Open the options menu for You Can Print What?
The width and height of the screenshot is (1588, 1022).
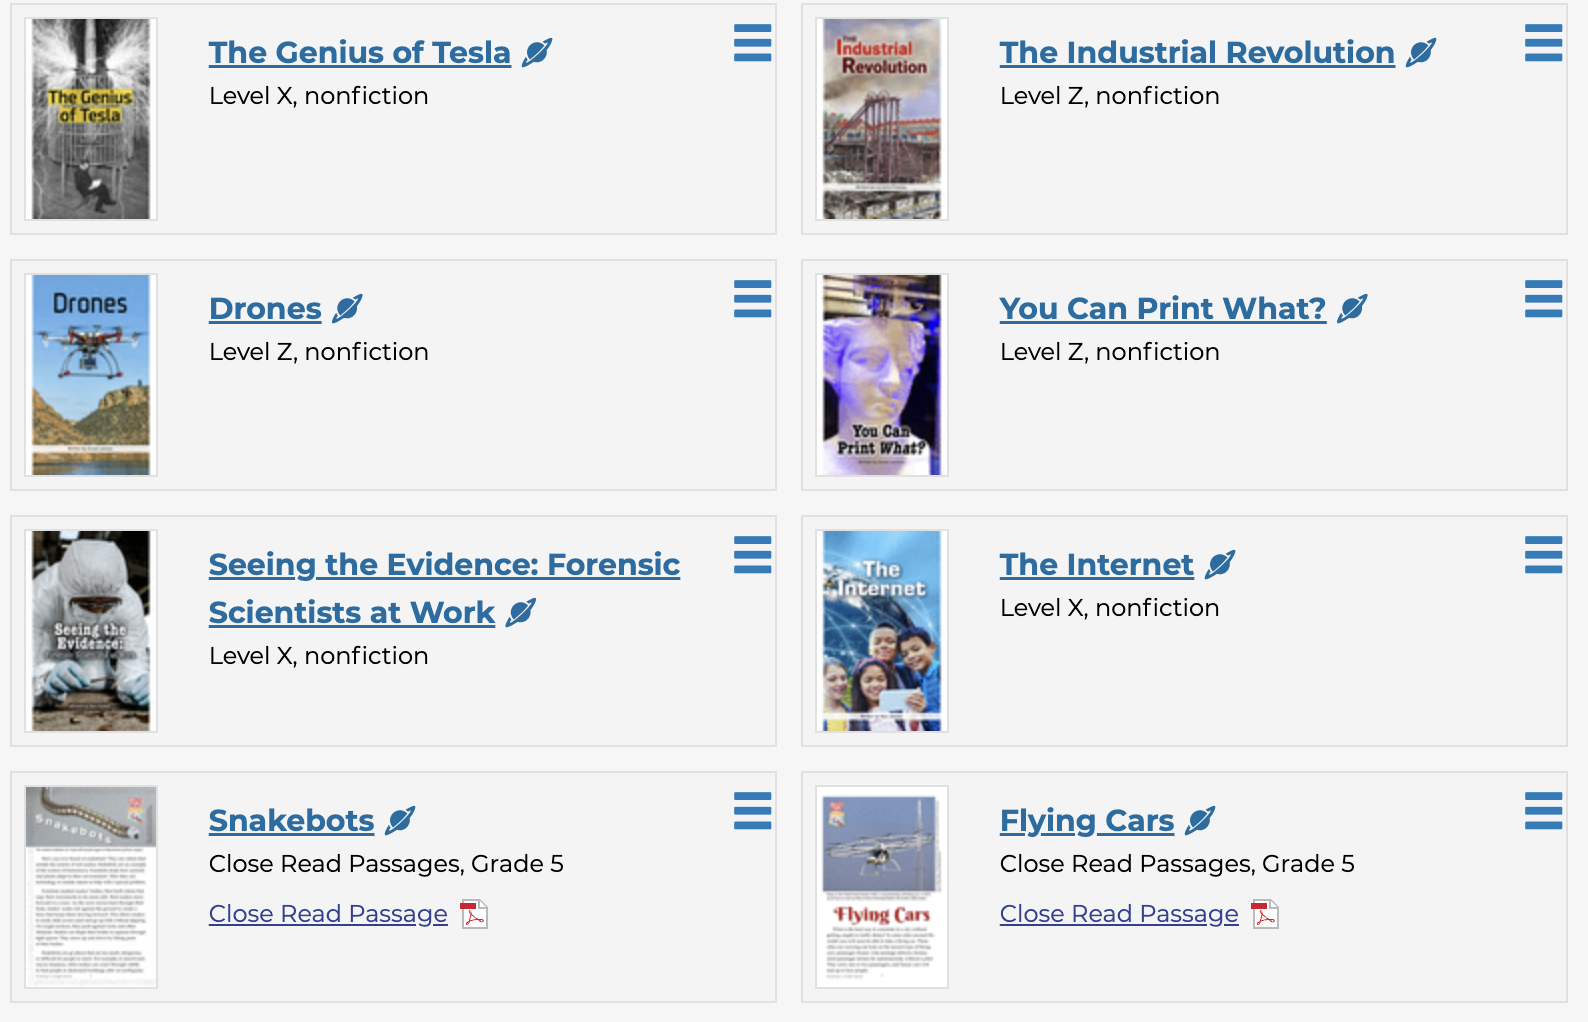pos(1543,299)
